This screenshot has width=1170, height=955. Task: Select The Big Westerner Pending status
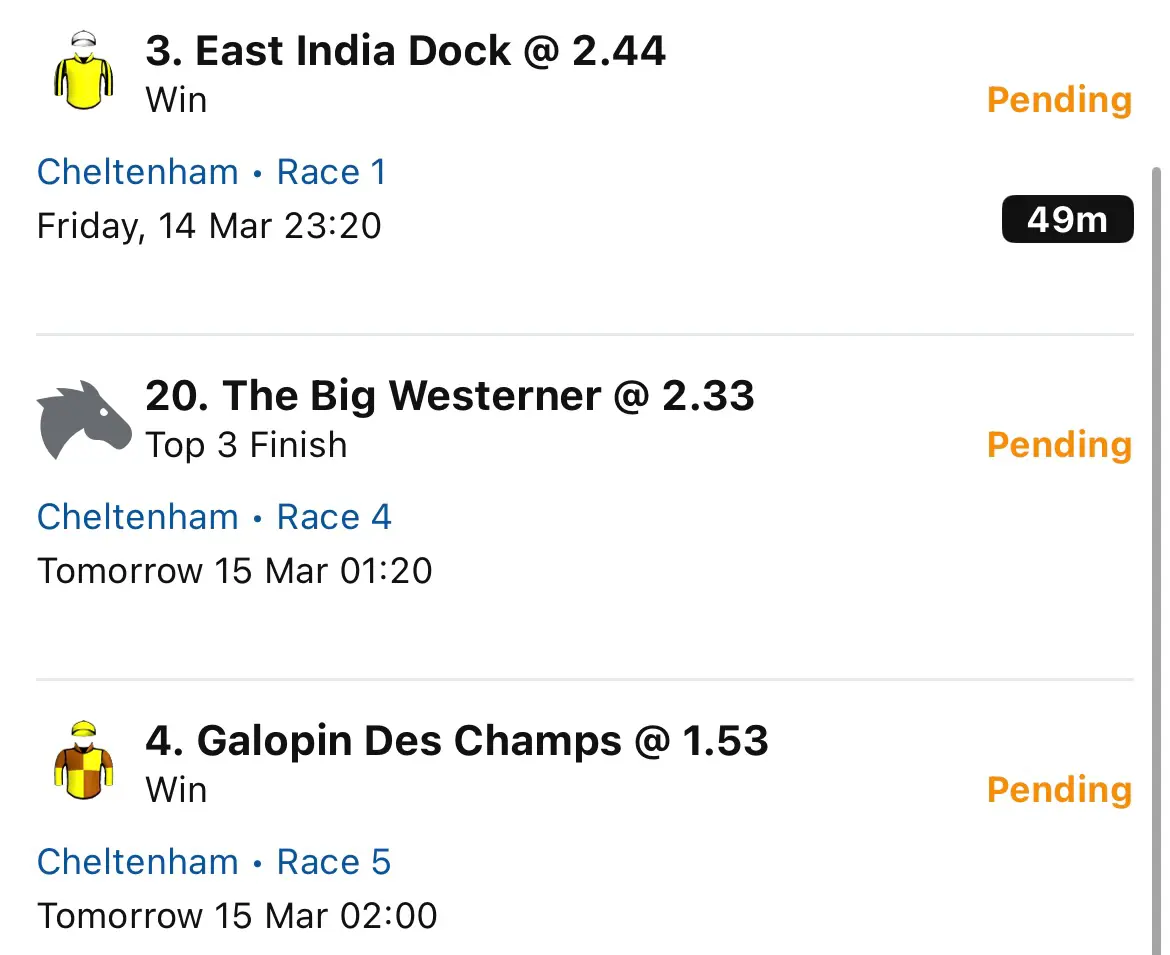coord(1060,445)
